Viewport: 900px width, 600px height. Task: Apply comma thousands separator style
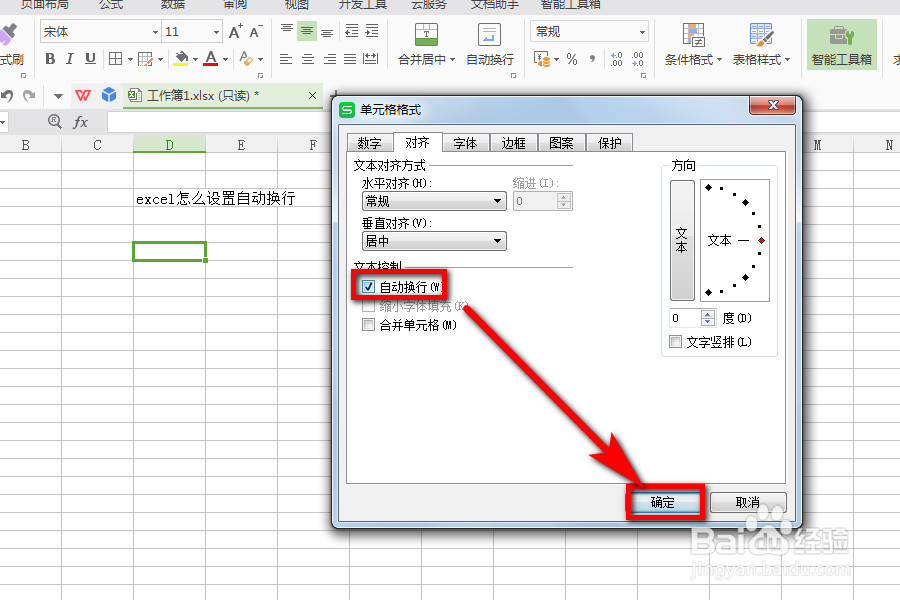click(x=592, y=59)
